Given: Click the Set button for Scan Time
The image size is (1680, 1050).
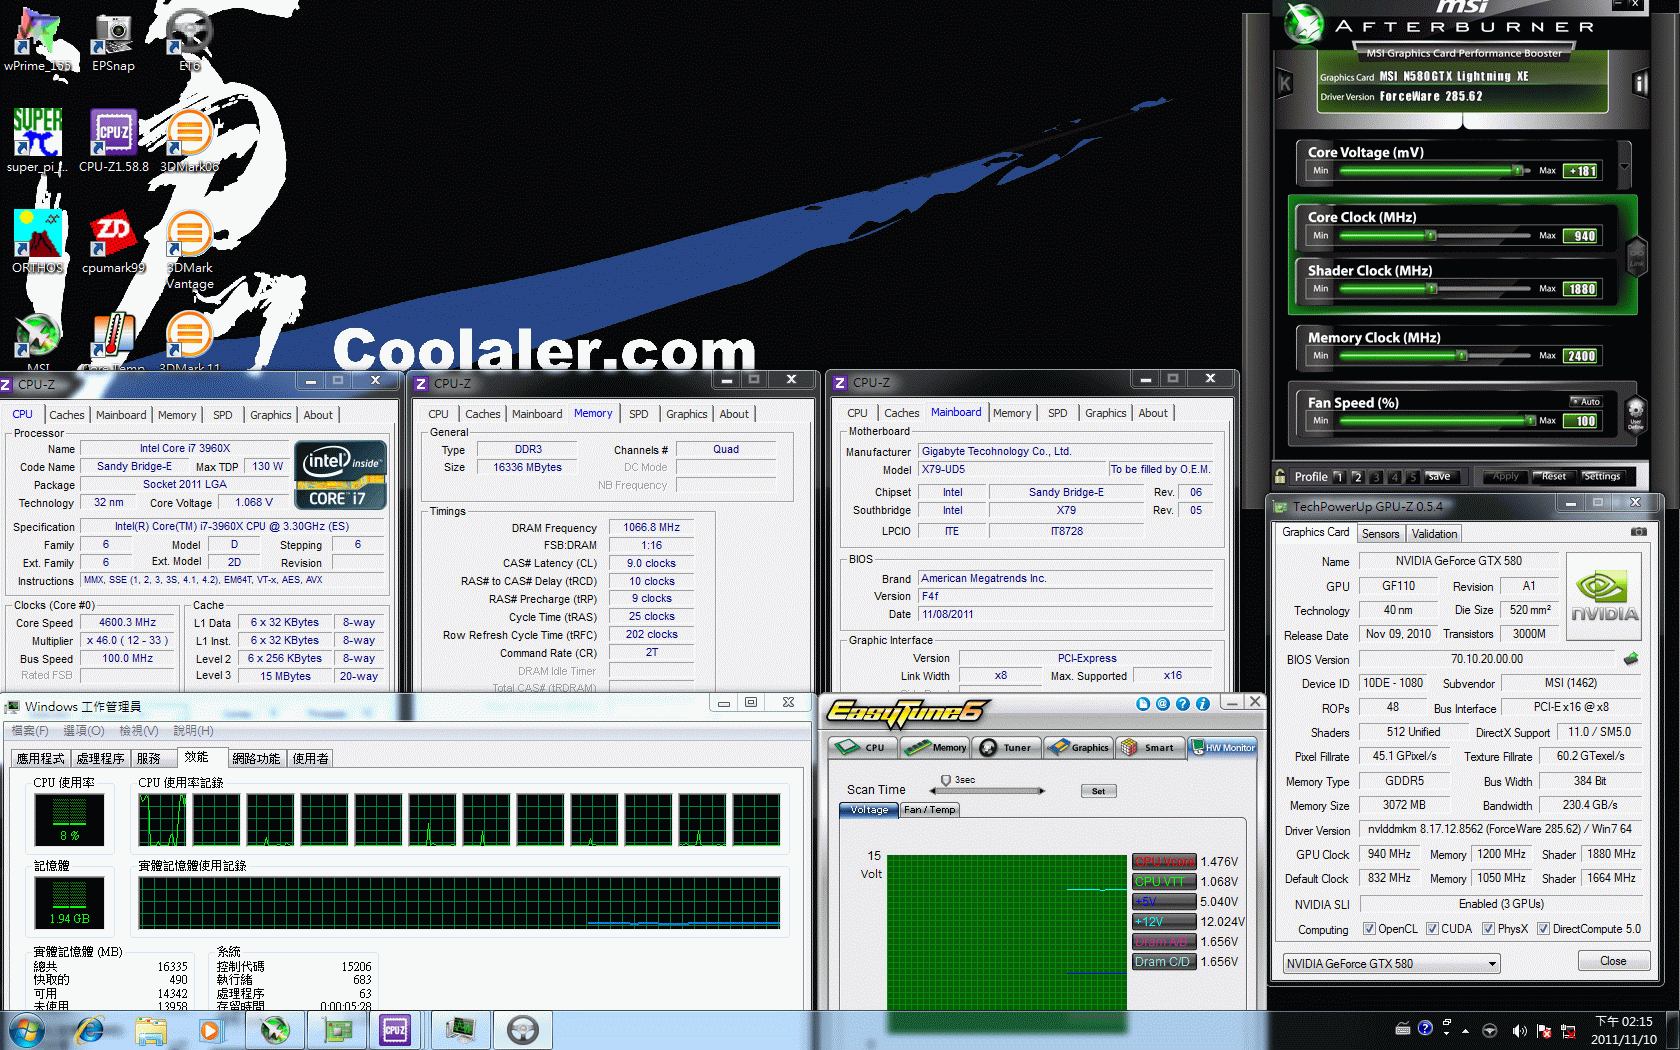Looking at the screenshot, I should tap(1098, 791).
